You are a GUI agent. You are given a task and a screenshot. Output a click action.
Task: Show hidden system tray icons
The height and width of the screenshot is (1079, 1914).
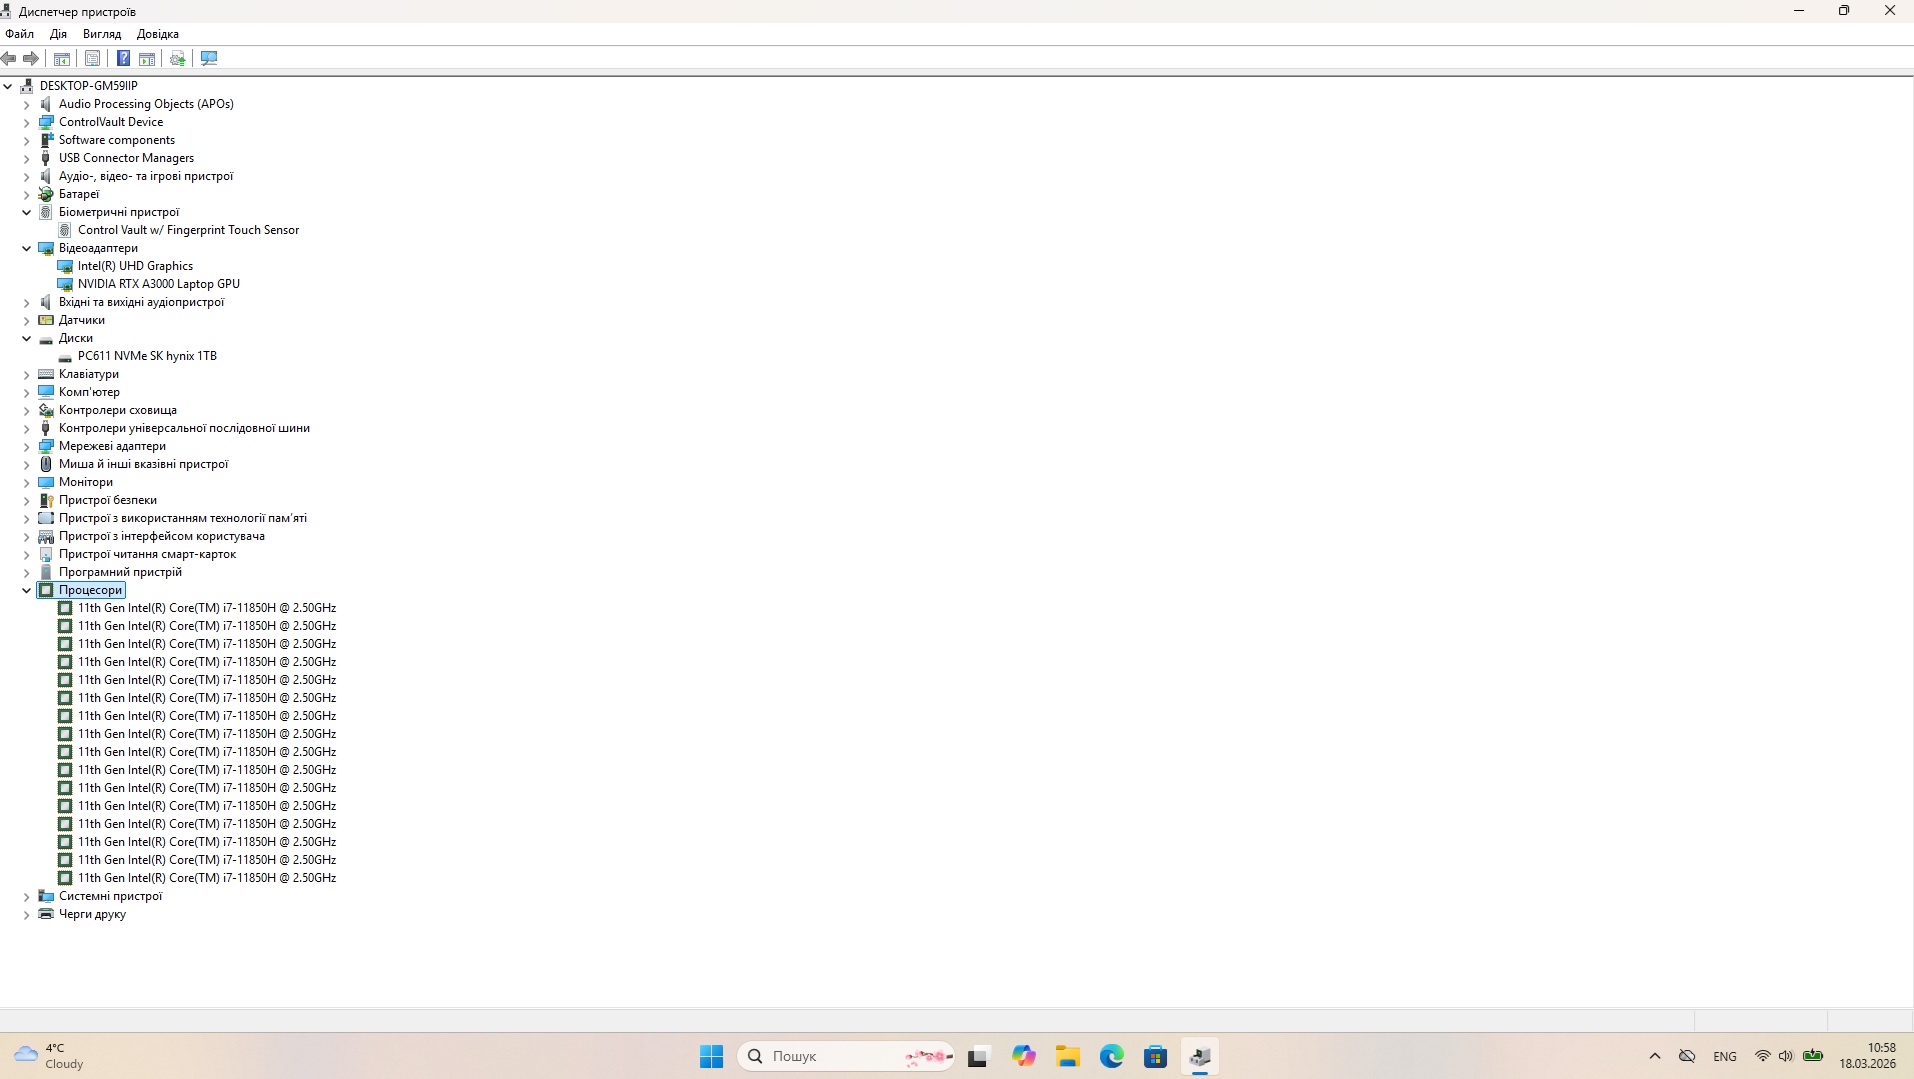(x=1654, y=1056)
